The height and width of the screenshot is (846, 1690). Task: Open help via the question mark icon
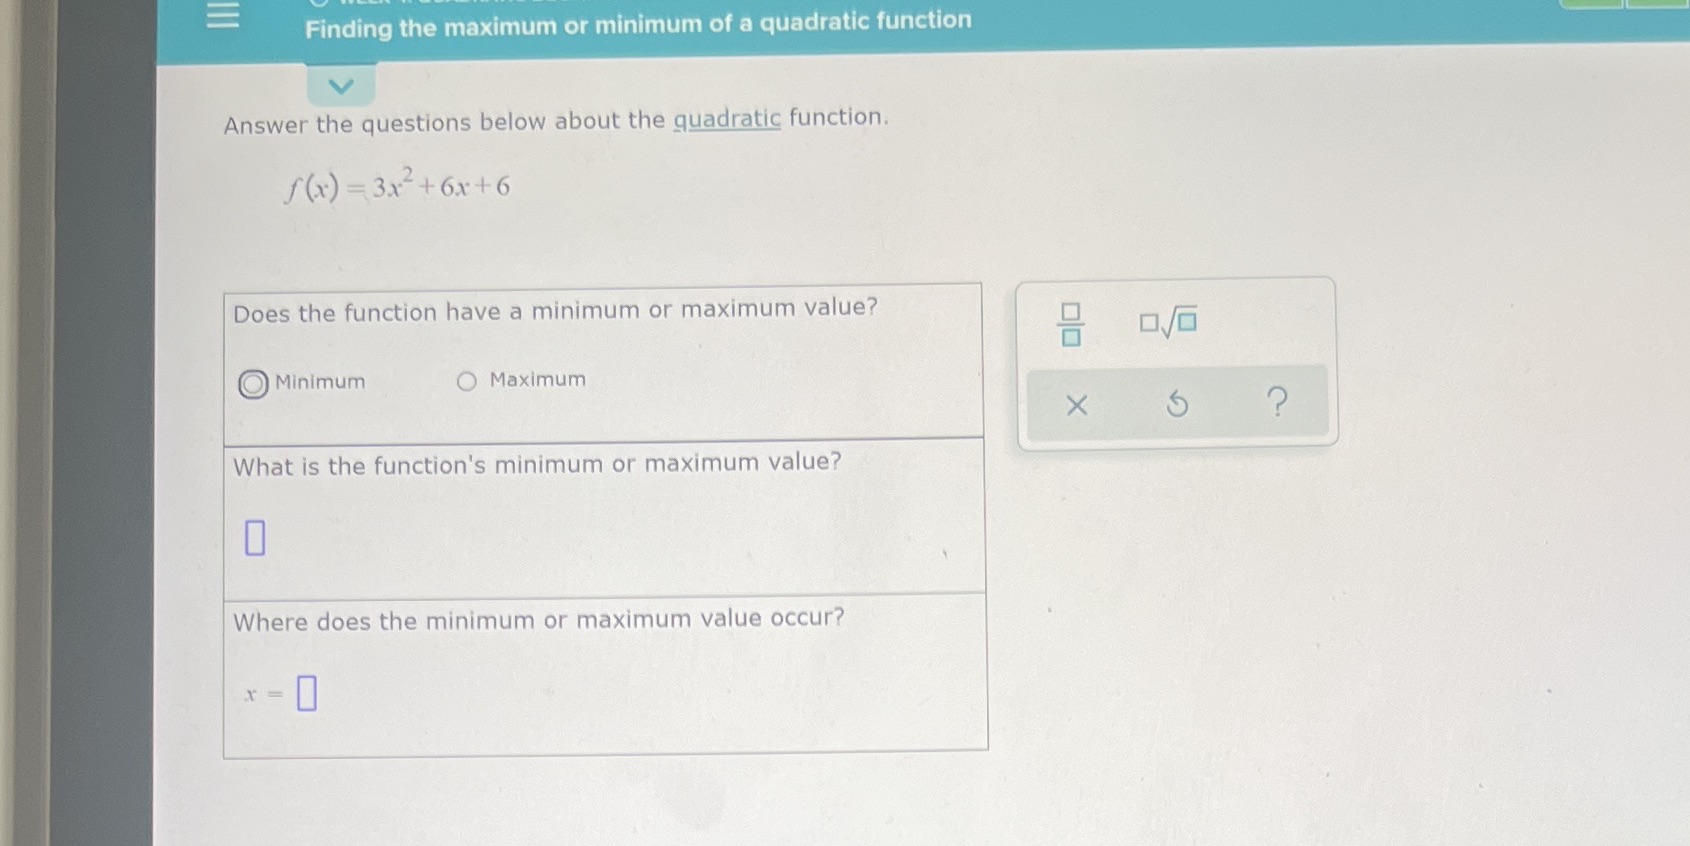pyautogui.click(x=1278, y=402)
